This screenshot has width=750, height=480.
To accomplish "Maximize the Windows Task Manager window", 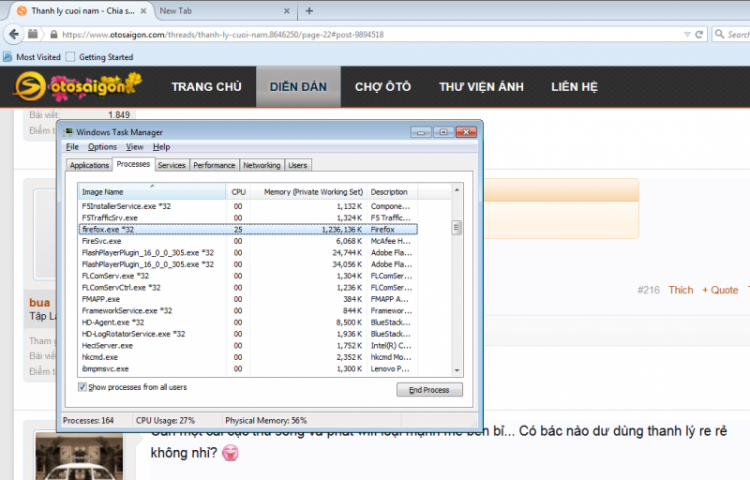I will tap(443, 132).
